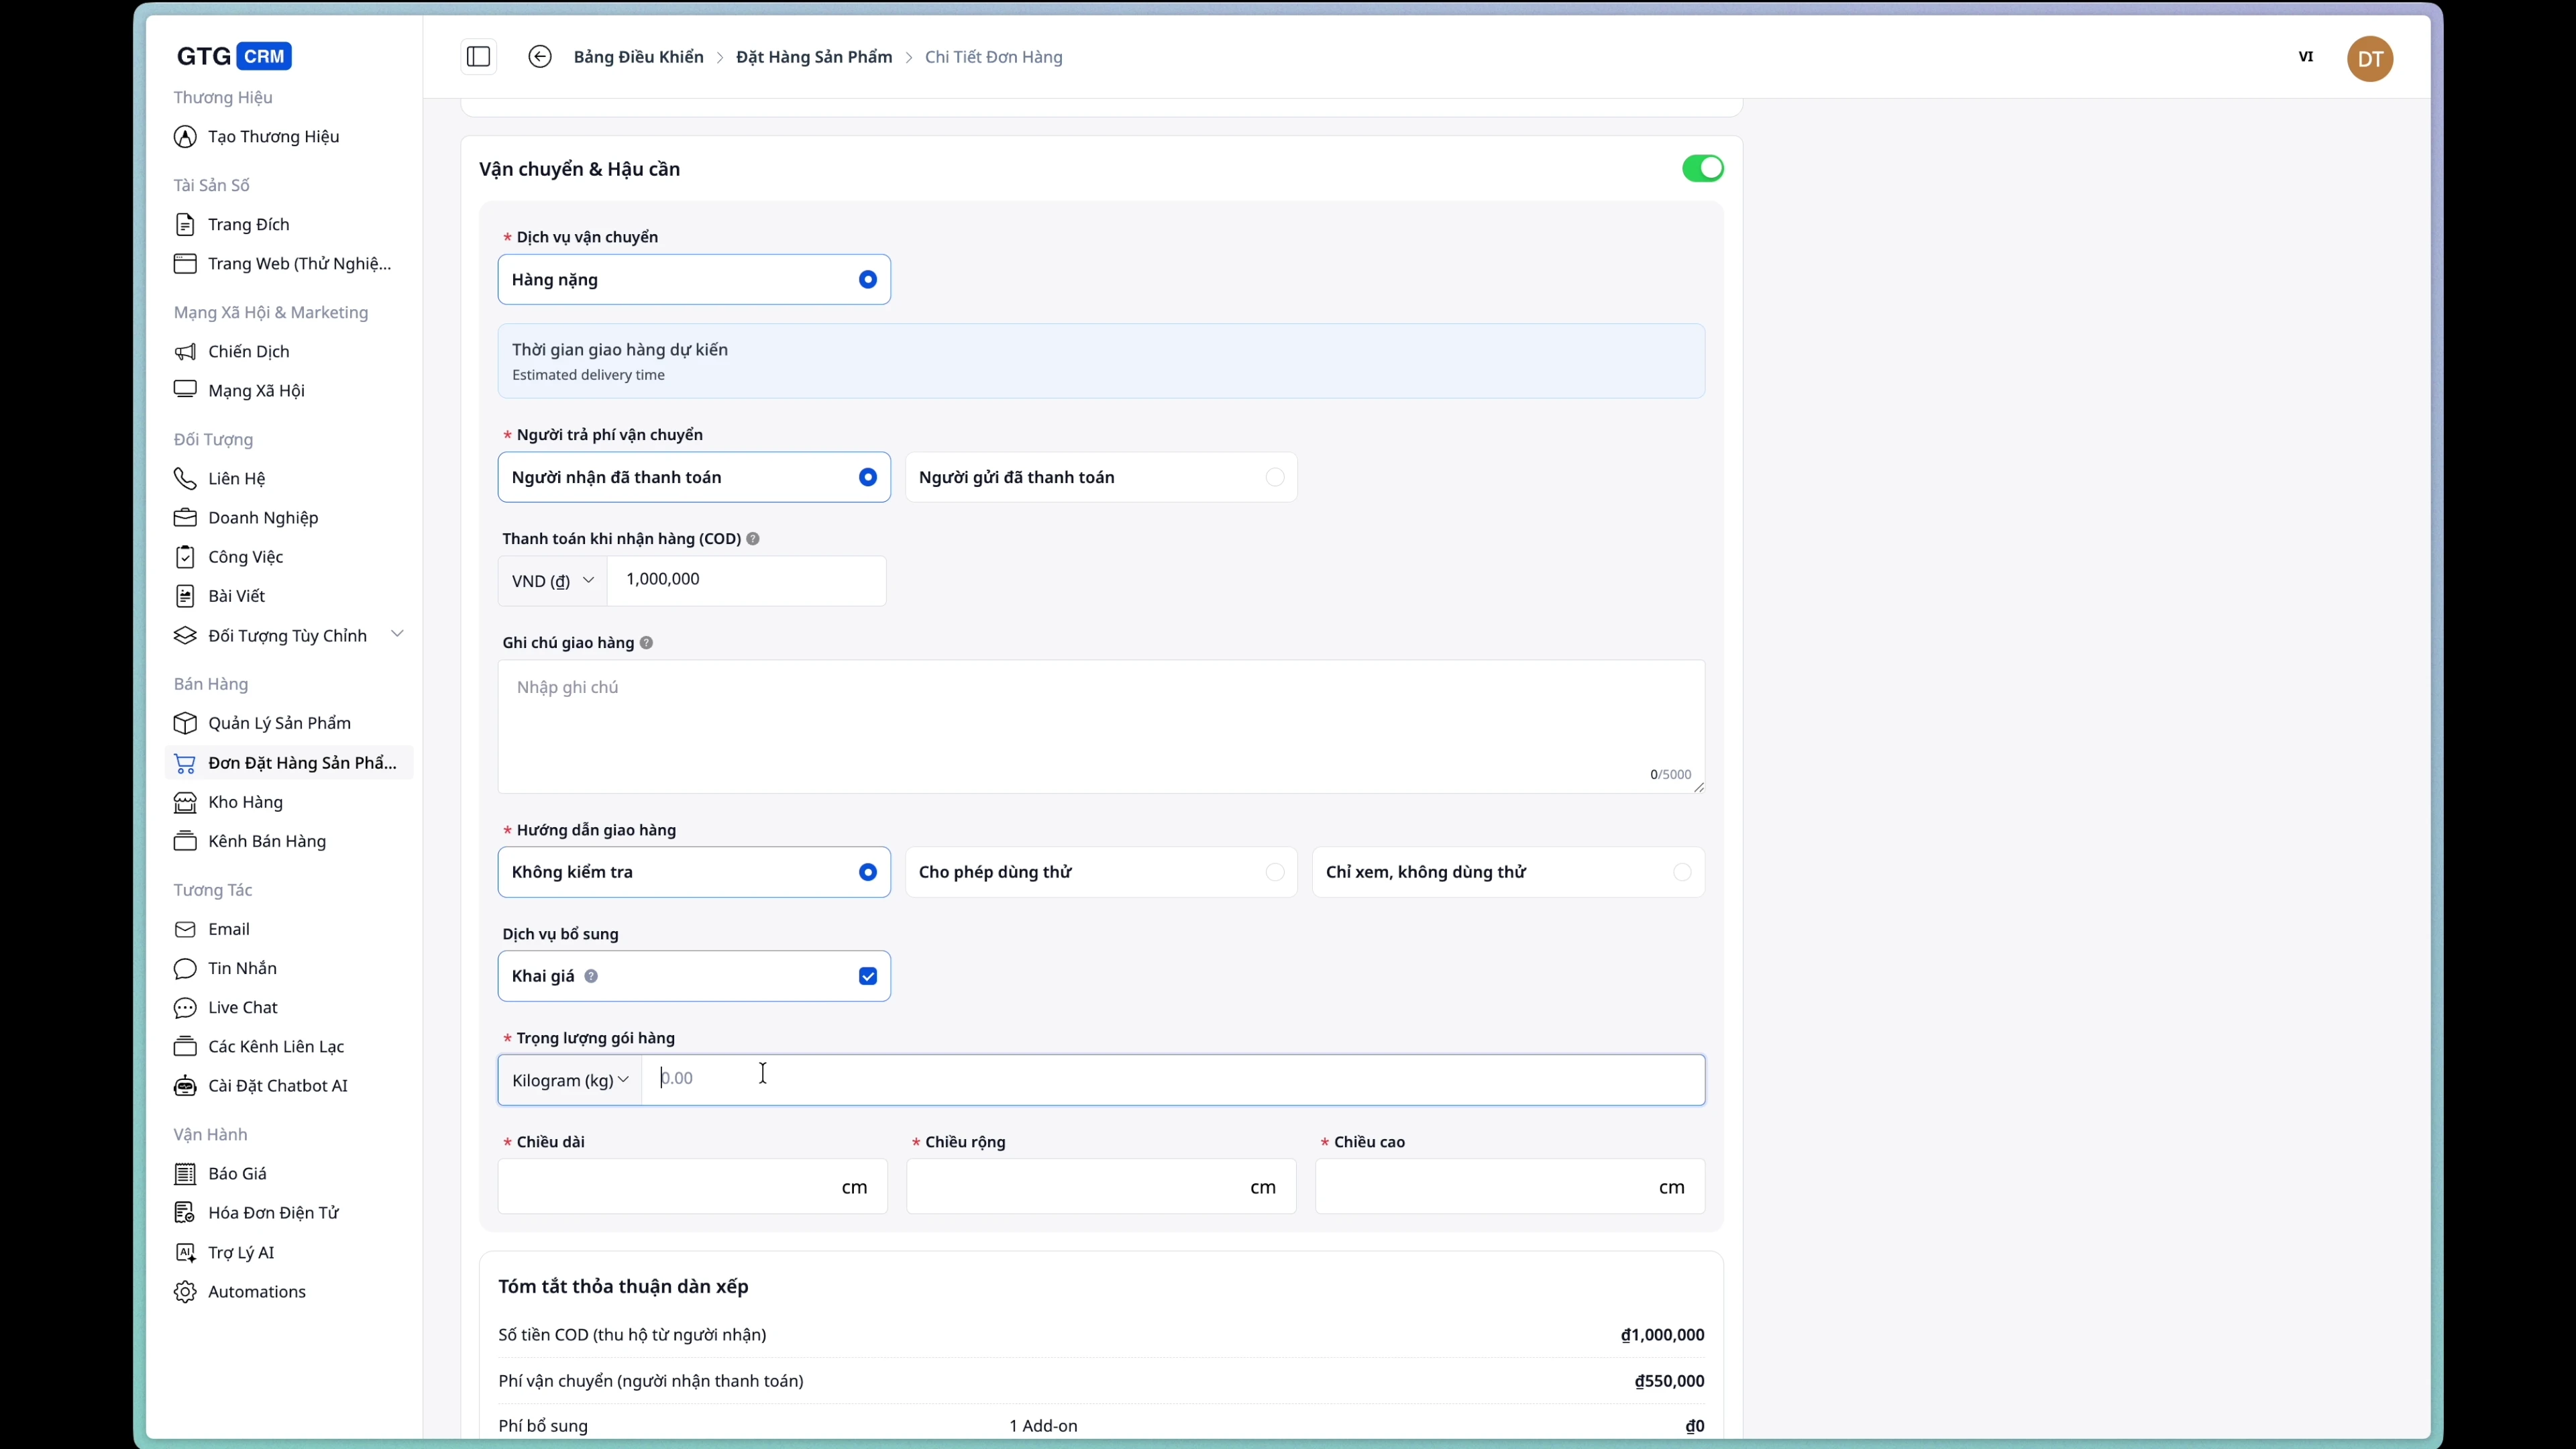This screenshot has width=2576, height=1449.
Task: Open the Kilogram unit dropdown
Action: coord(569,1080)
